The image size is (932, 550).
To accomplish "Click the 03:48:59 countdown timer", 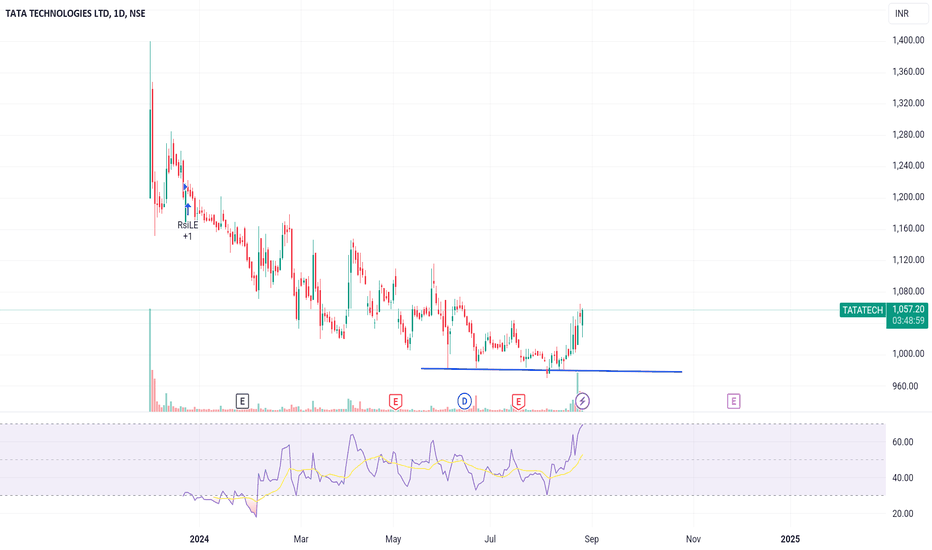I will (908, 321).
